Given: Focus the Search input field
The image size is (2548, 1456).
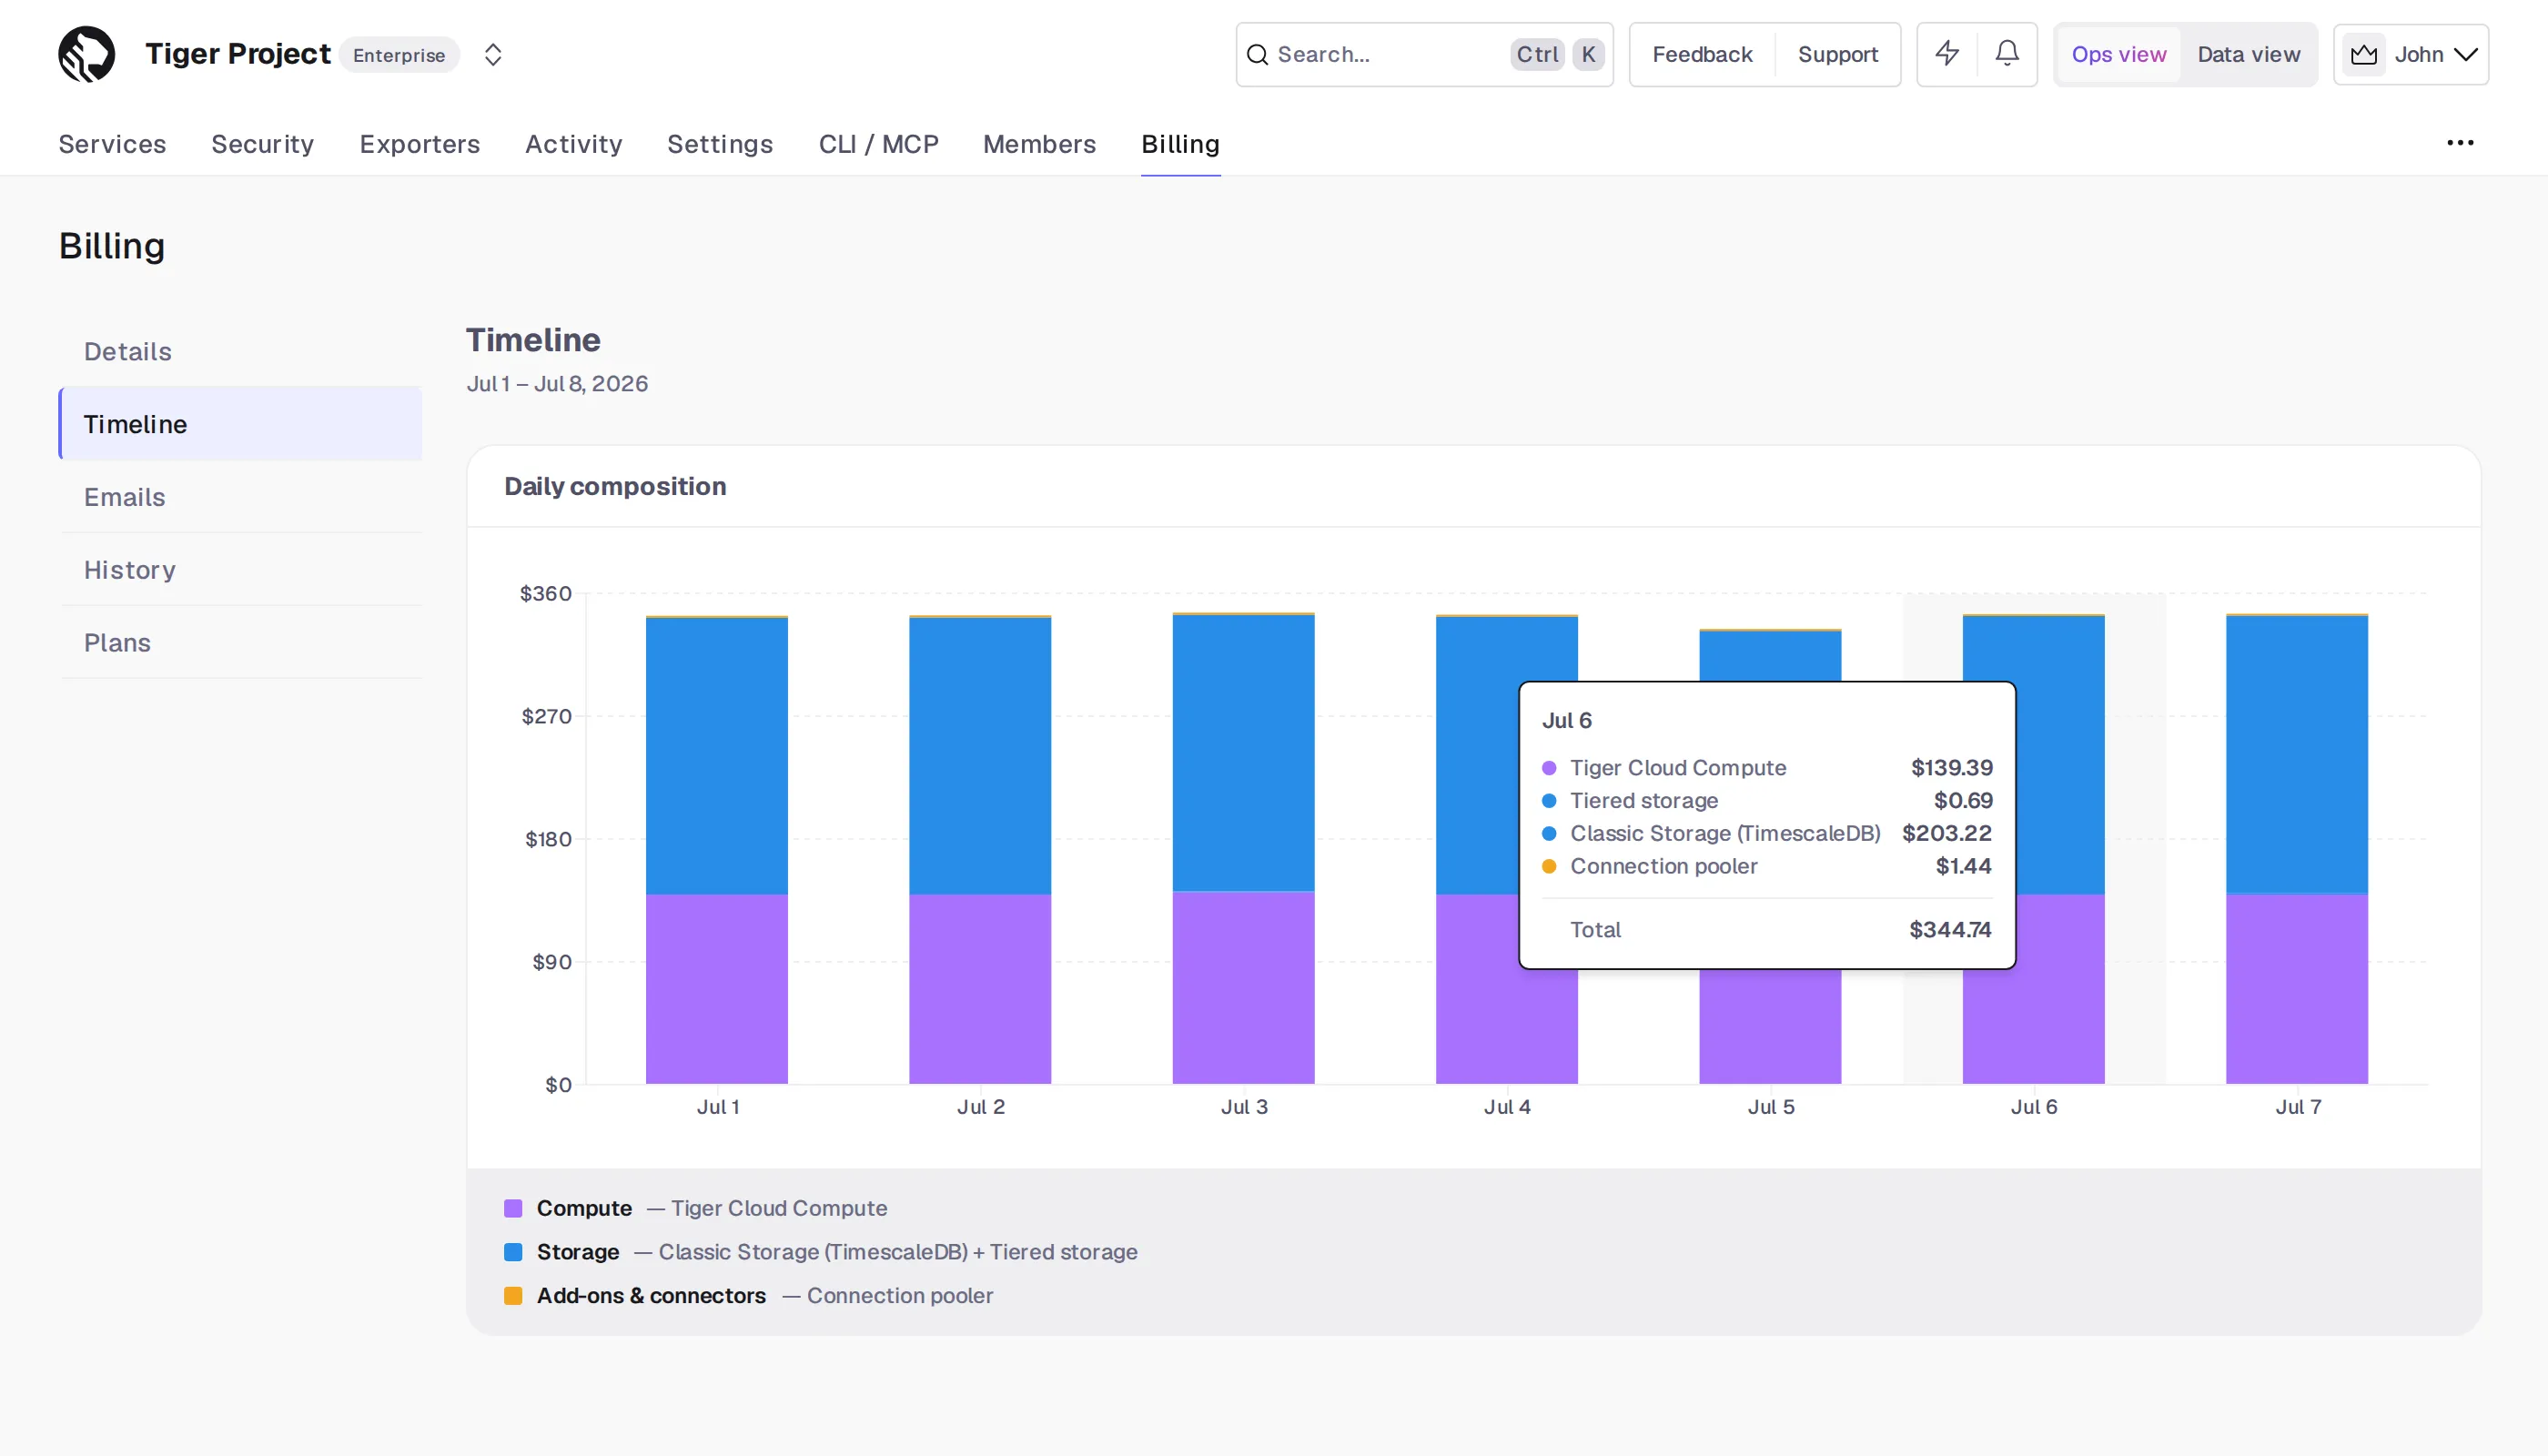Looking at the screenshot, I should tap(1424, 55).
